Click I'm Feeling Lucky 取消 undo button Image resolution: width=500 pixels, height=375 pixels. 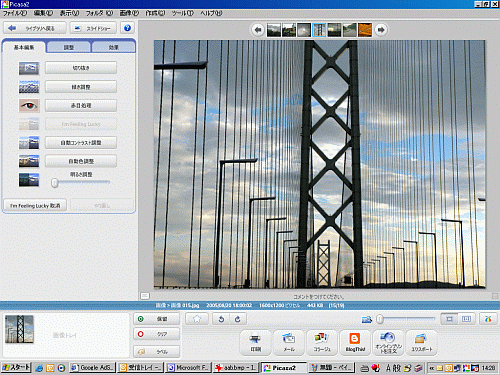click(35, 206)
